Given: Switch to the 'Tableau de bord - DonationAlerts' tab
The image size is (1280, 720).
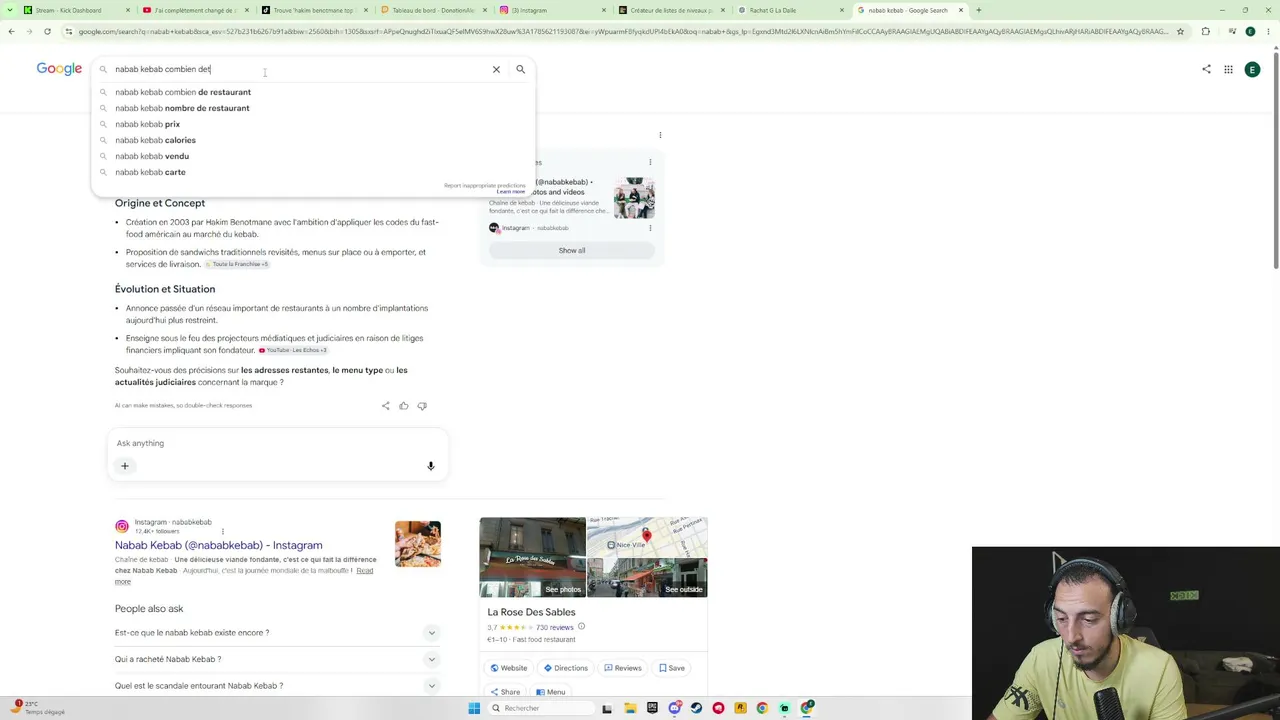Looking at the screenshot, I should tap(432, 10).
